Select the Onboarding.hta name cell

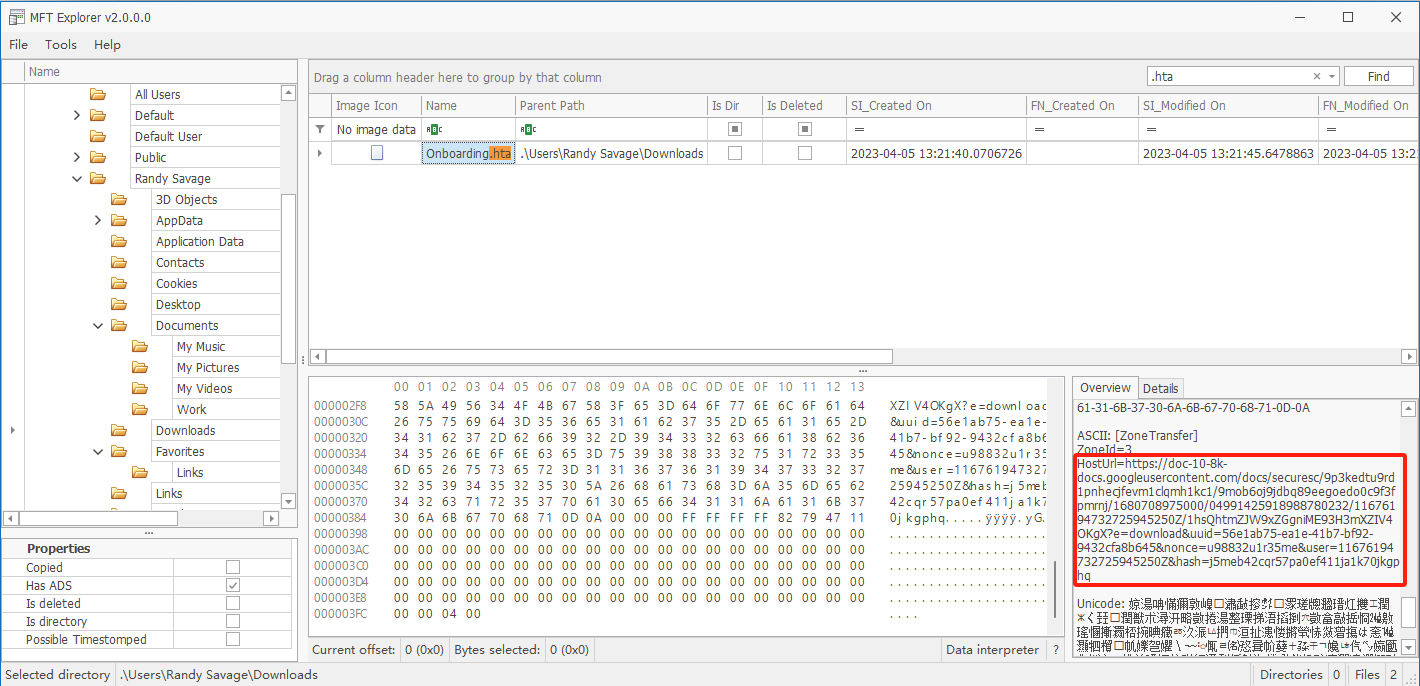(x=468, y=153)
